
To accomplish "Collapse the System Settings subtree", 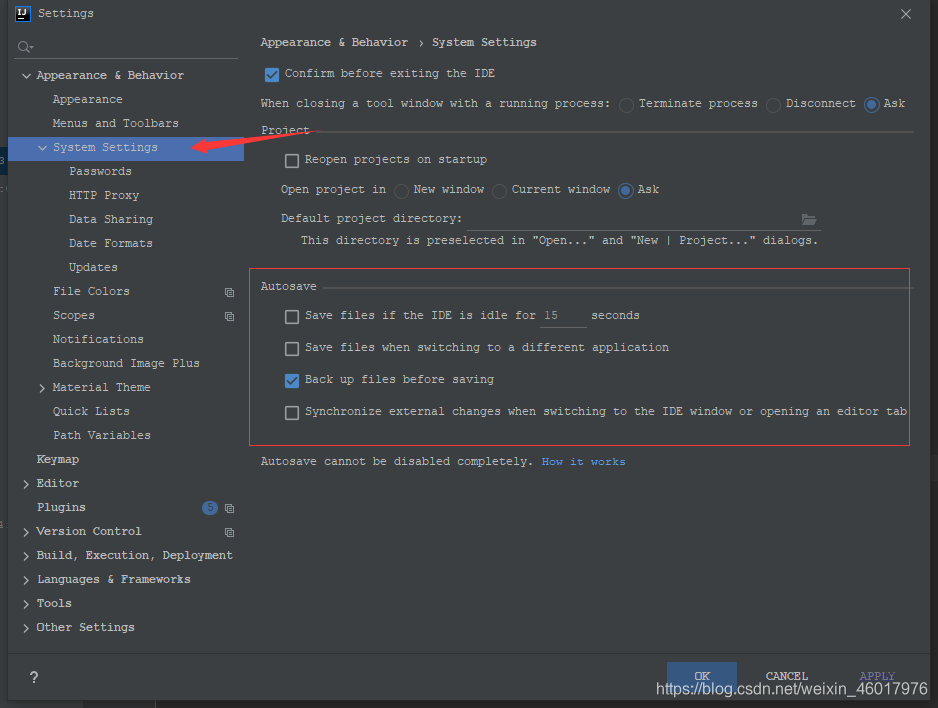I will [x=42, y=148].
